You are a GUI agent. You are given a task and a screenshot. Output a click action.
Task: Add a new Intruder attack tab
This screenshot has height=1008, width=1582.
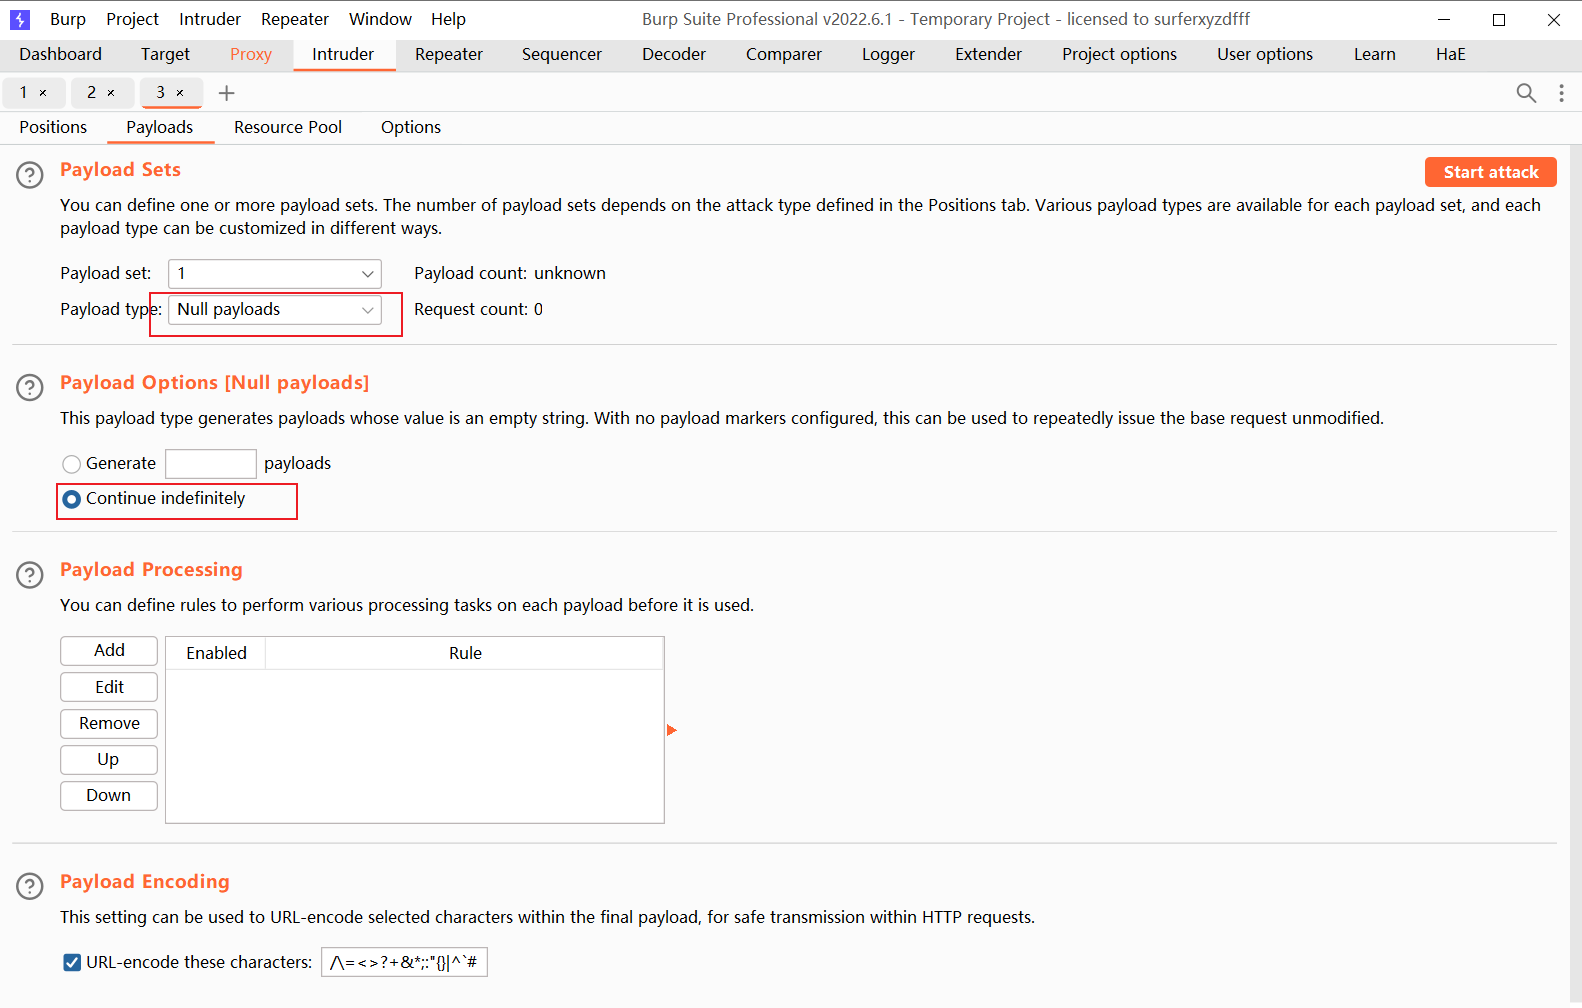(227, 93)
